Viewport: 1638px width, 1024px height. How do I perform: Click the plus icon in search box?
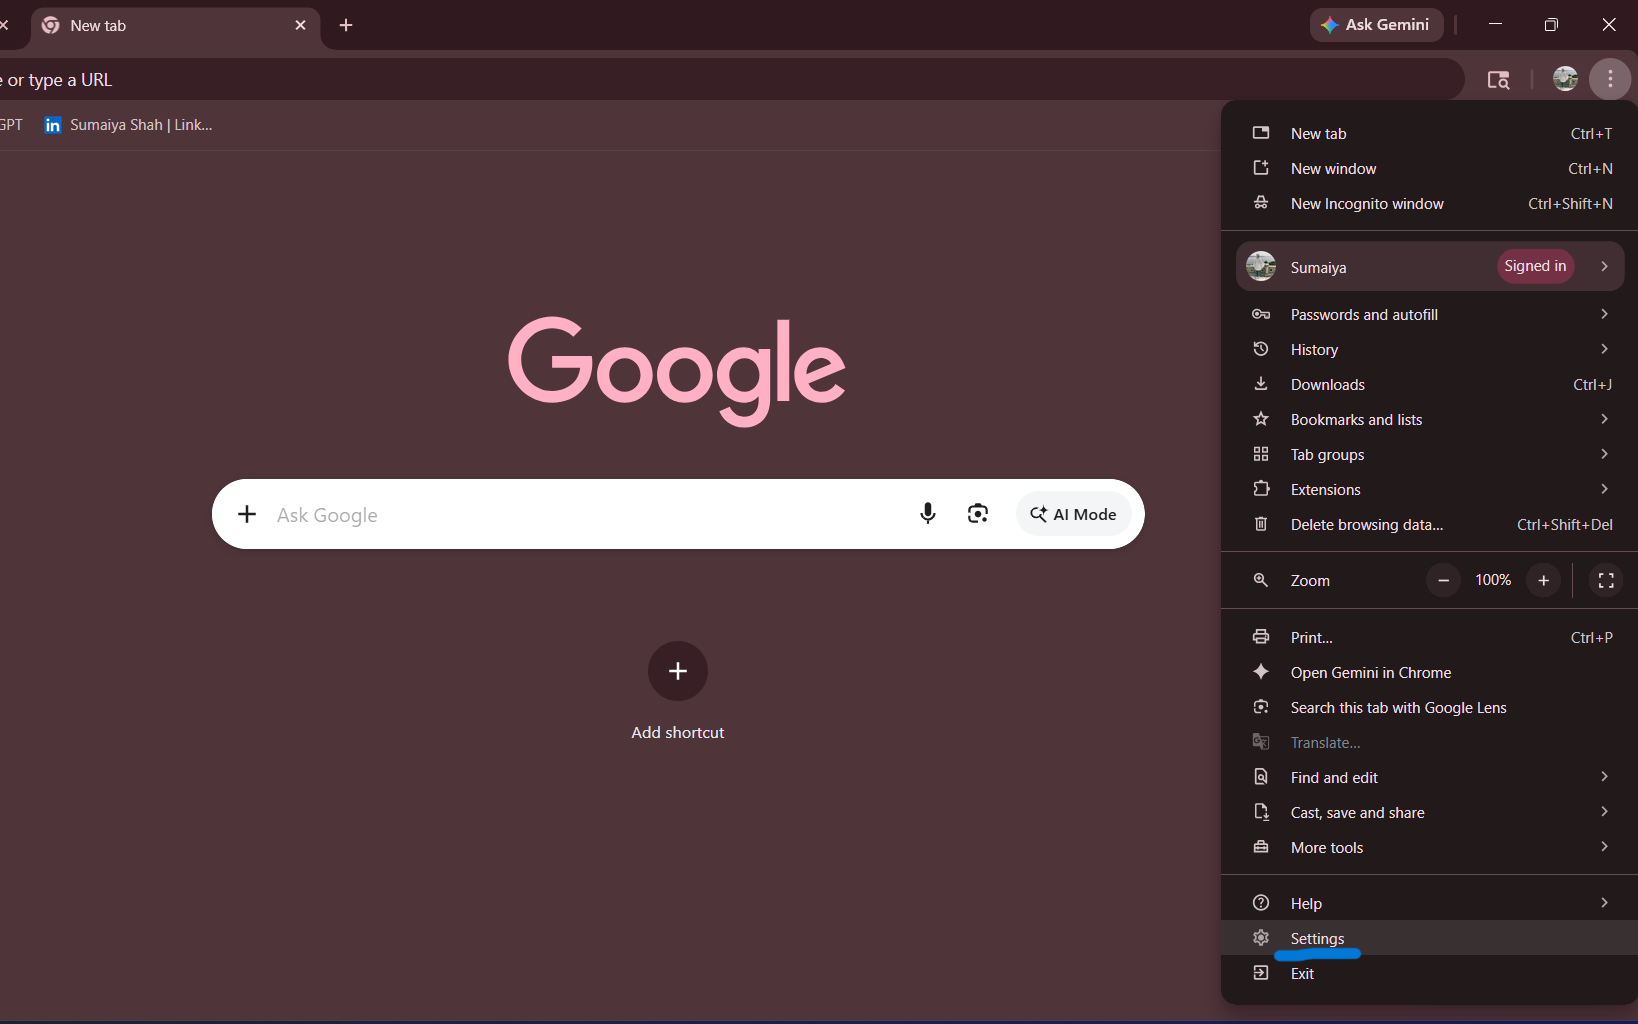247,514
